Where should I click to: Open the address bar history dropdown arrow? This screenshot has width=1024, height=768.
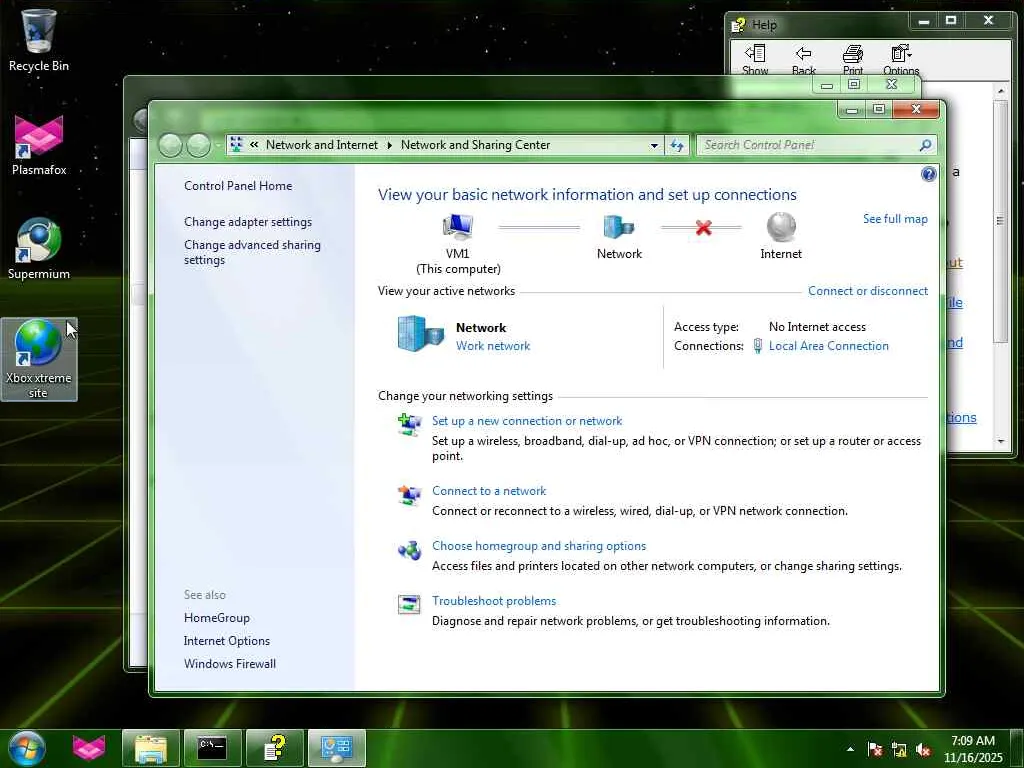[654, 145]
